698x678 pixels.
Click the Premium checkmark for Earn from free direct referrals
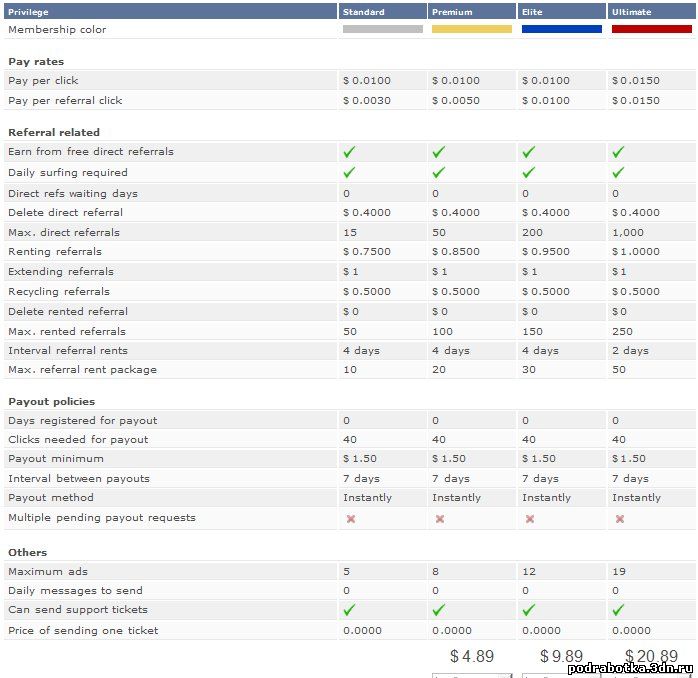(x=438, y=152)
